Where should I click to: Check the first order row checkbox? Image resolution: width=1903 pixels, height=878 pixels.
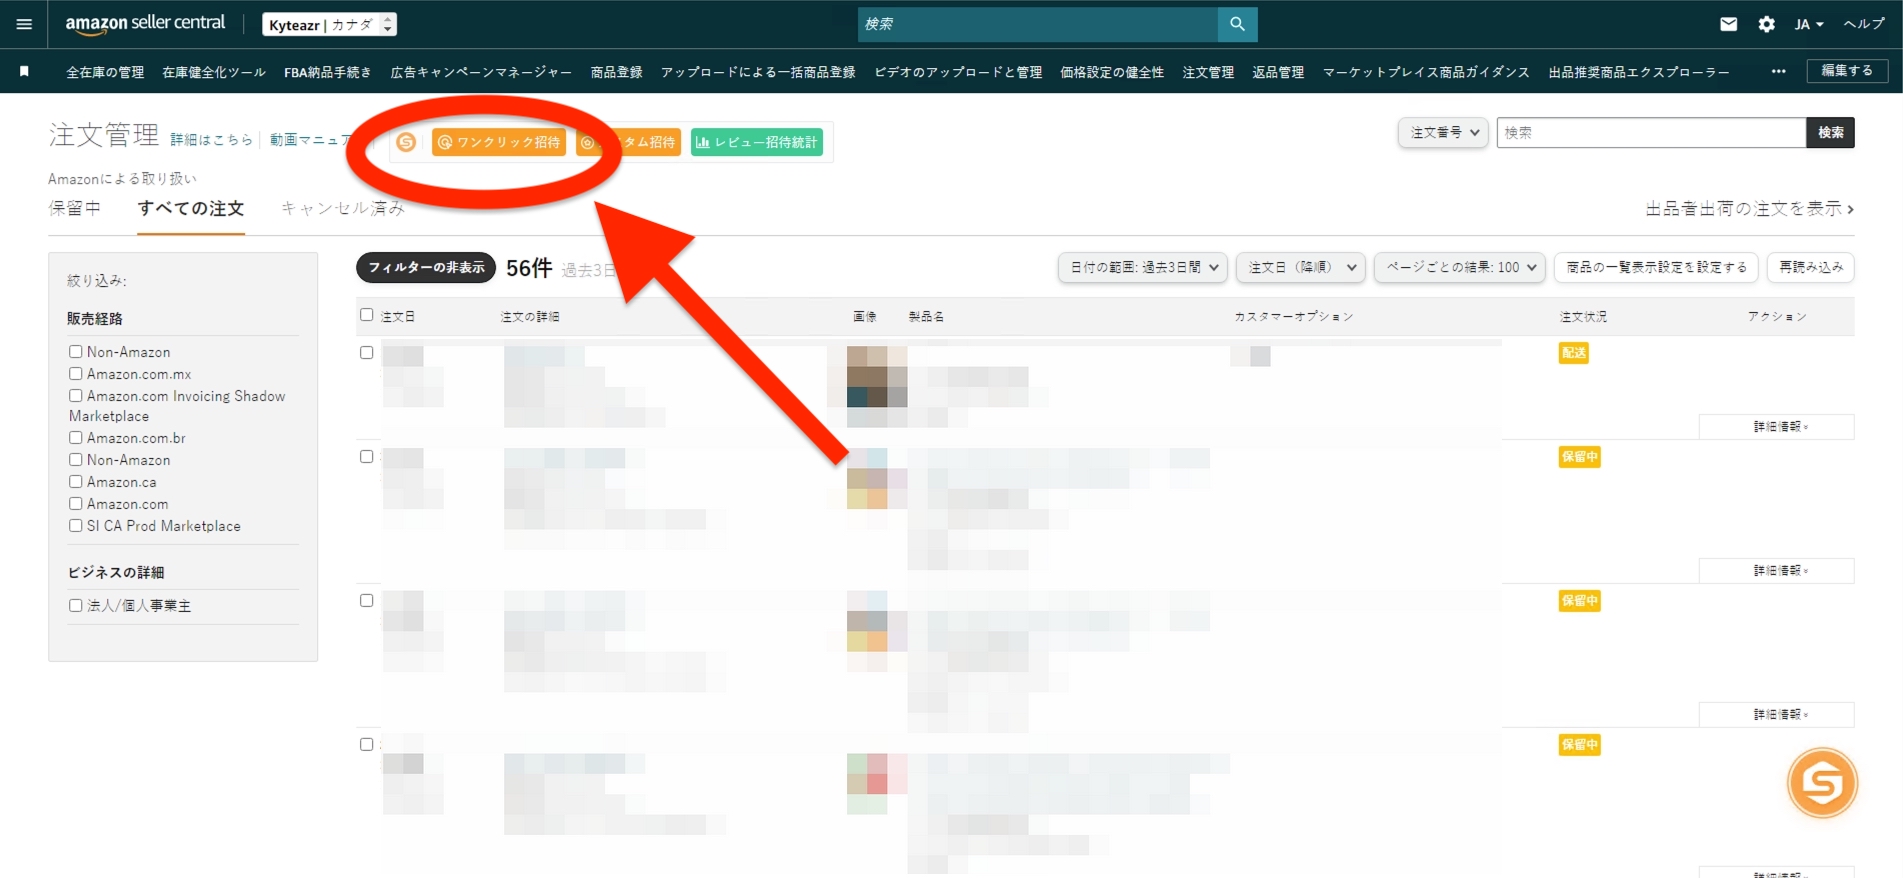[x=367, y=353]
